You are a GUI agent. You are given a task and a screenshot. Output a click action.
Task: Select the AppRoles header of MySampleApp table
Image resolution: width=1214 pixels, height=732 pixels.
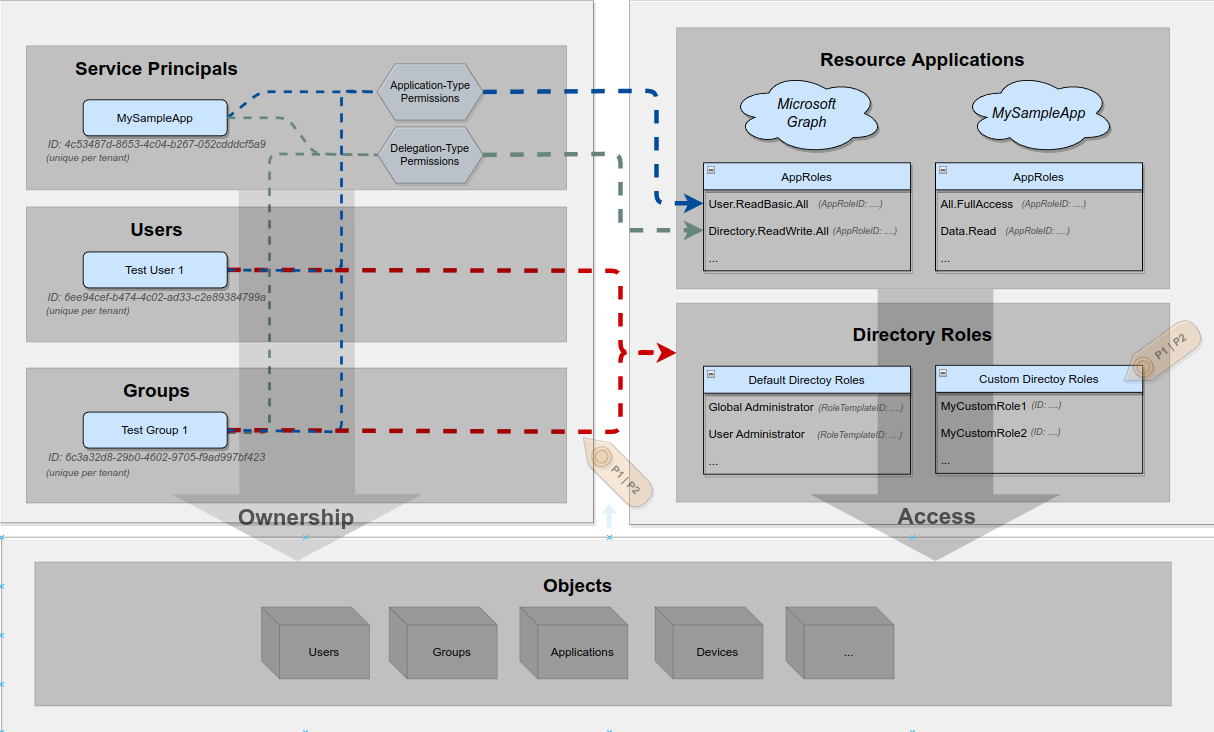[x=1039, y=176]
